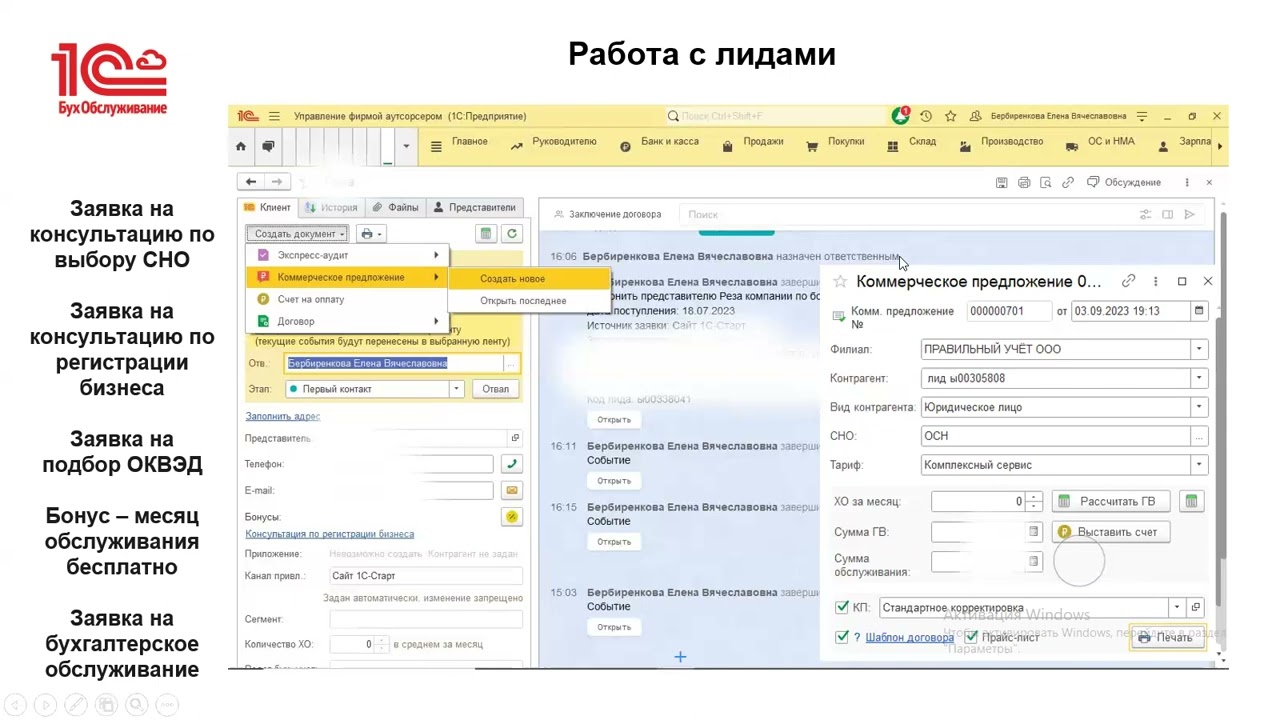The image size is (1280, 720).
Task: Expand the Вид контрагента dropdown
Action: coord(1199,407)
